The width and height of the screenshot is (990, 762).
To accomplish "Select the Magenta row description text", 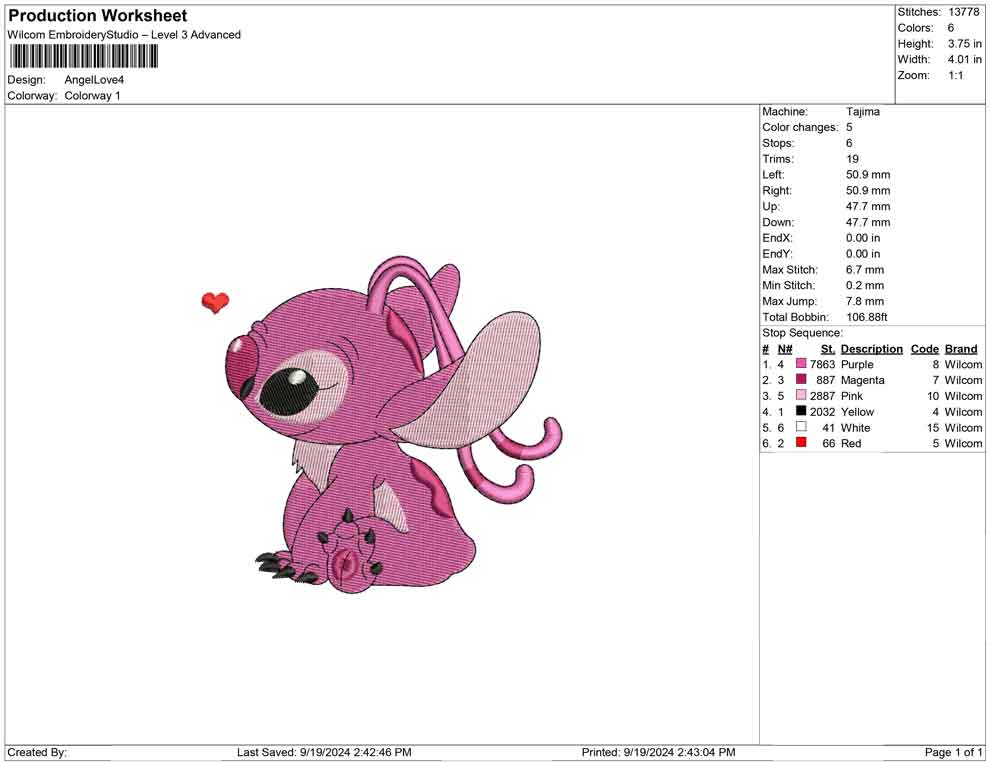I will (x=862, y=380).
